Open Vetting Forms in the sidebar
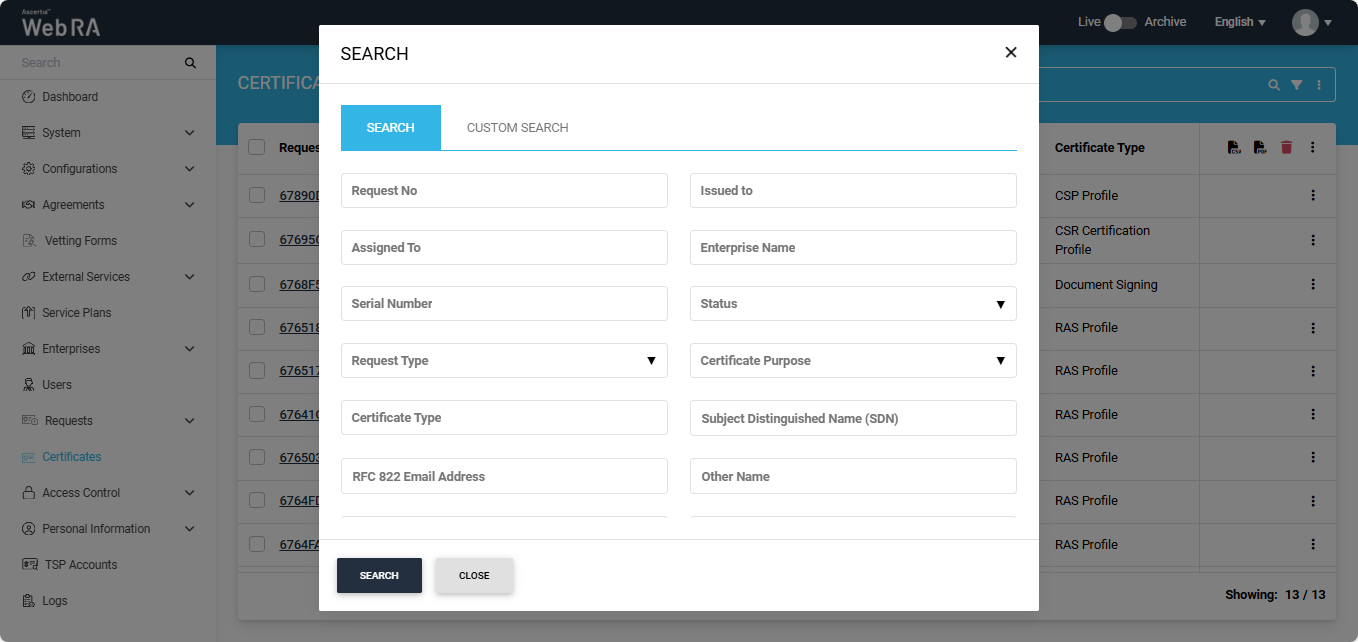Screen dimensions: 1358x642 click(x=80, y=241)
